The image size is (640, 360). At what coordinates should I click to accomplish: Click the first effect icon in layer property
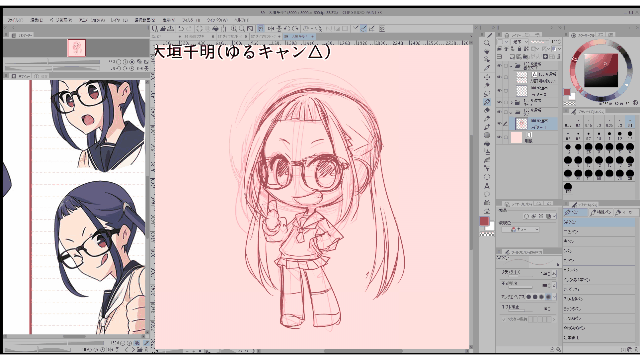coord(527,216)
